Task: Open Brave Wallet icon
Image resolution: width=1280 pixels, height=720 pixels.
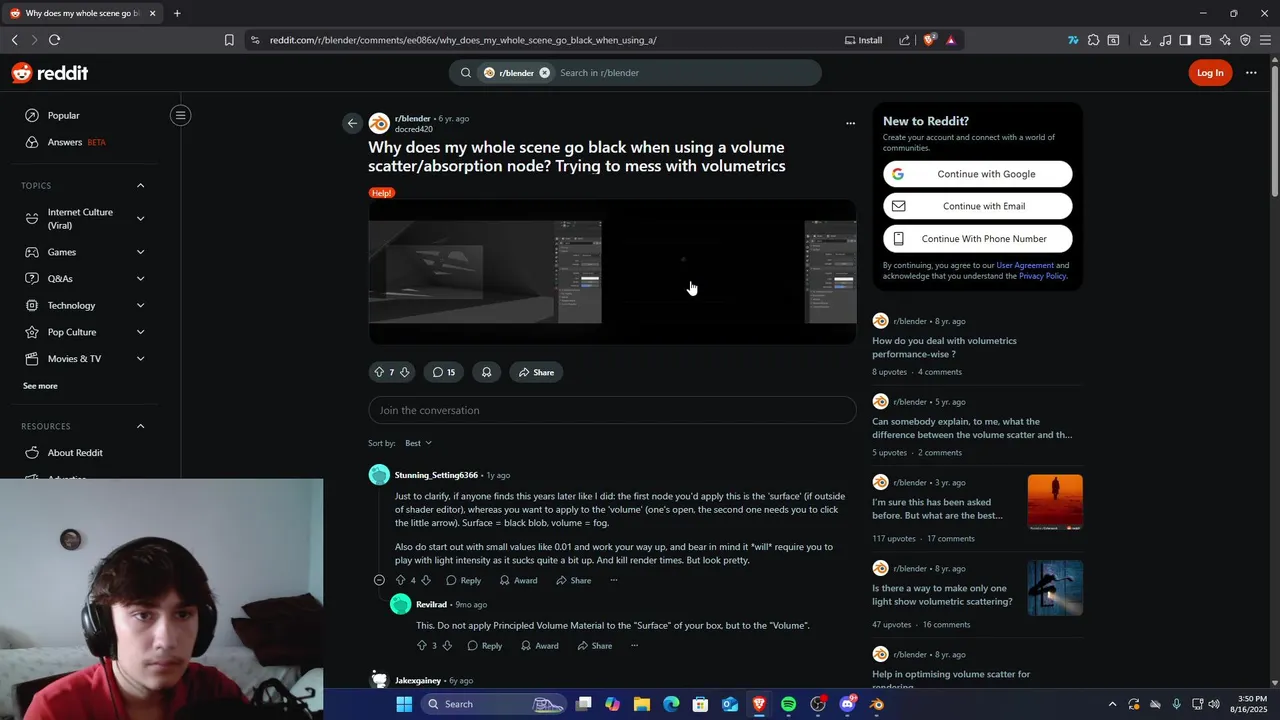Action: click(x=1205, y=40)
